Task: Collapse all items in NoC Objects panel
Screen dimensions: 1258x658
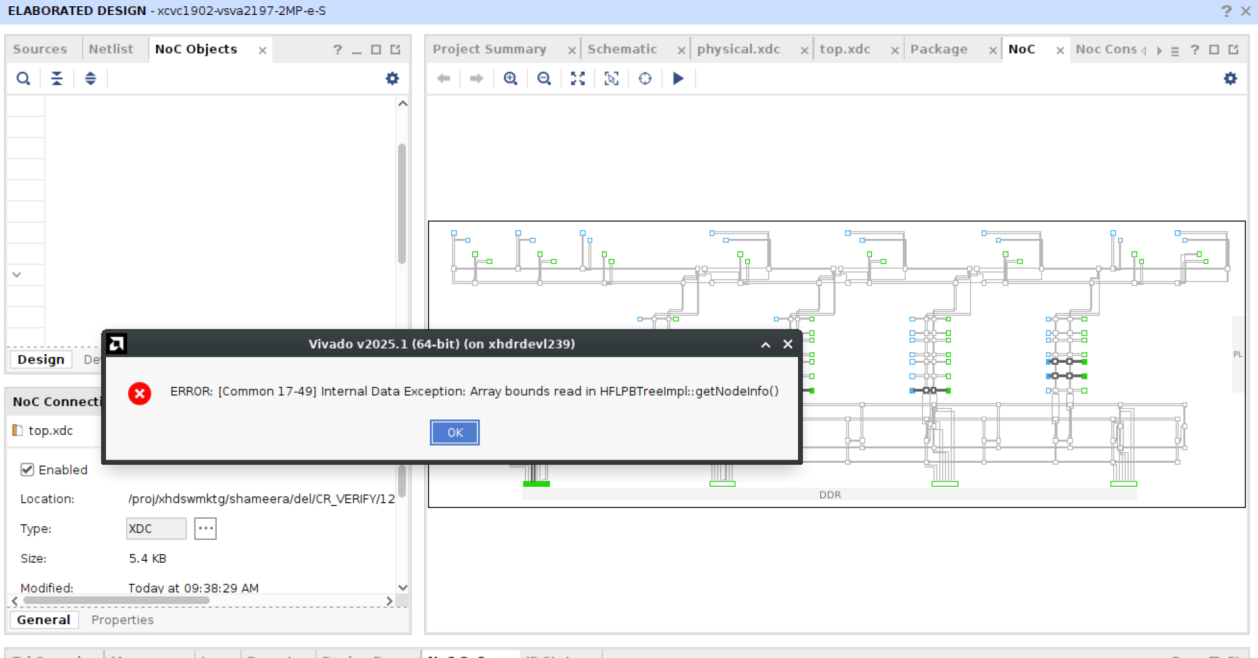Action: click(x=57, y=79)
